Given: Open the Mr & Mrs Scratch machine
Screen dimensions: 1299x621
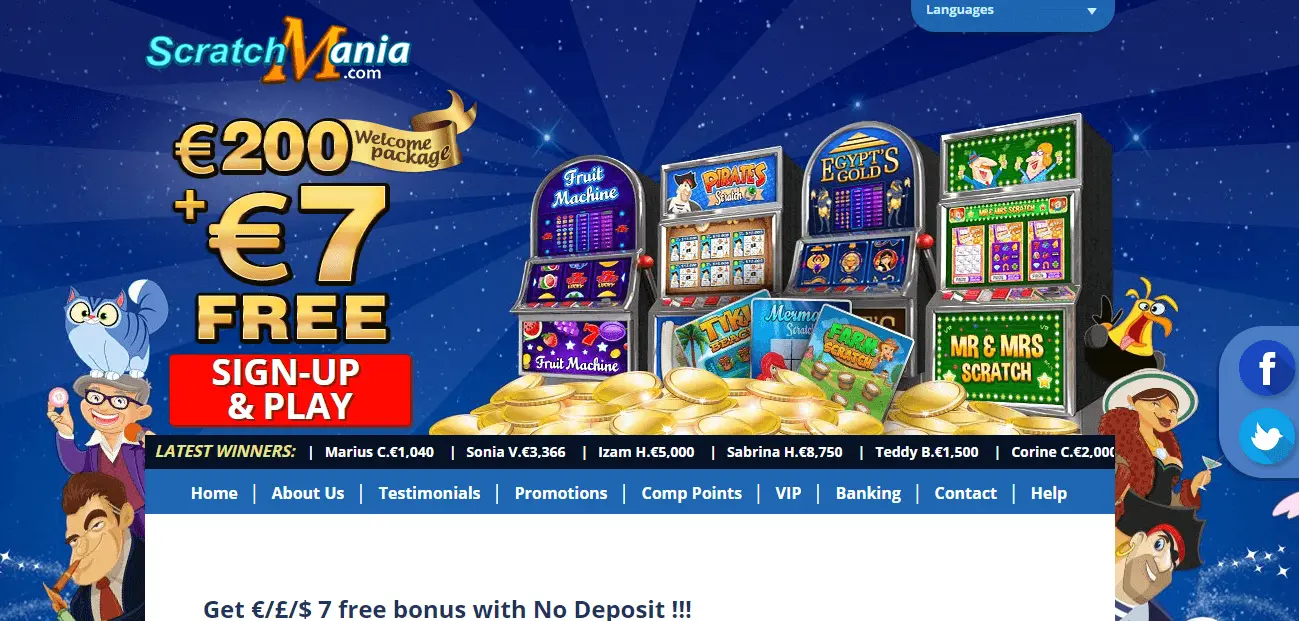Looking at the screenshot, I should pyautogui.click(x=1008, y=265).
